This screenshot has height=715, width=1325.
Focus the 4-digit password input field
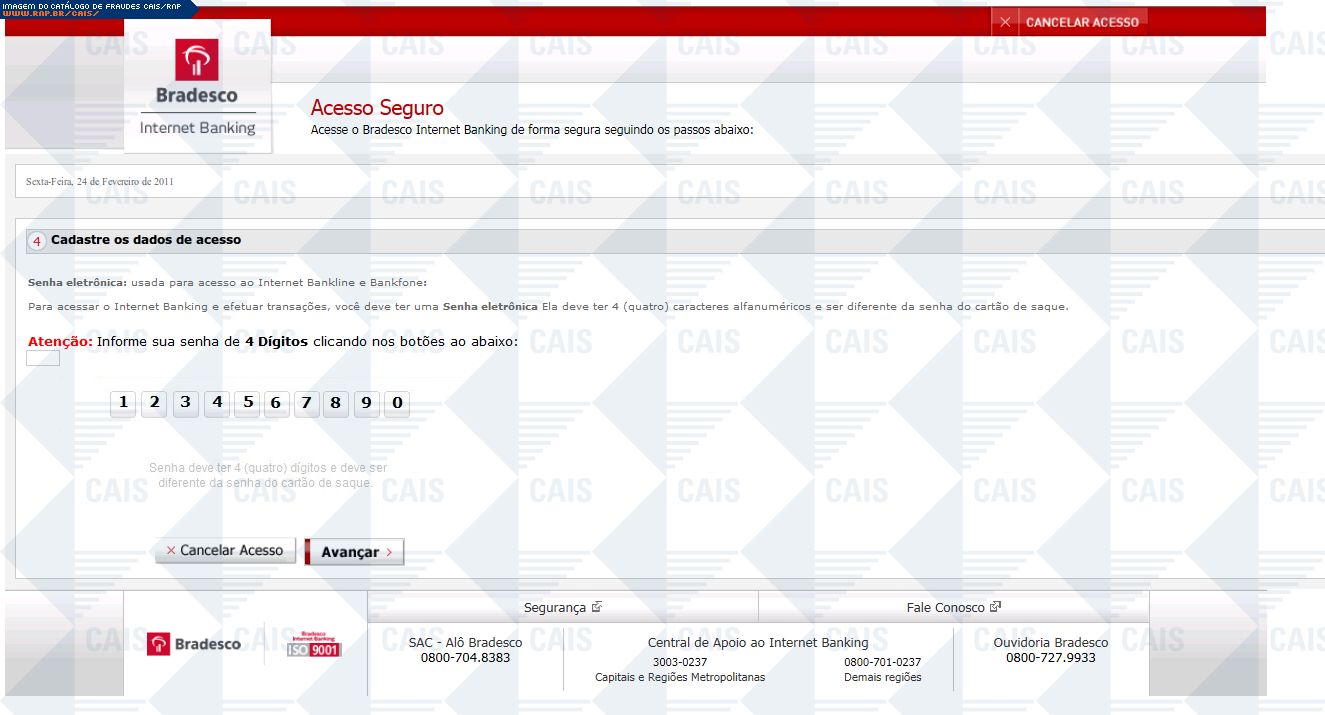[43, 358]
